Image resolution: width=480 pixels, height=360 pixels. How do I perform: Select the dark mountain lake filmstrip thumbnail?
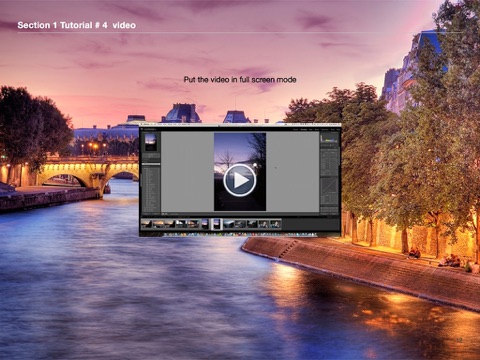click(x=228, y=224)
